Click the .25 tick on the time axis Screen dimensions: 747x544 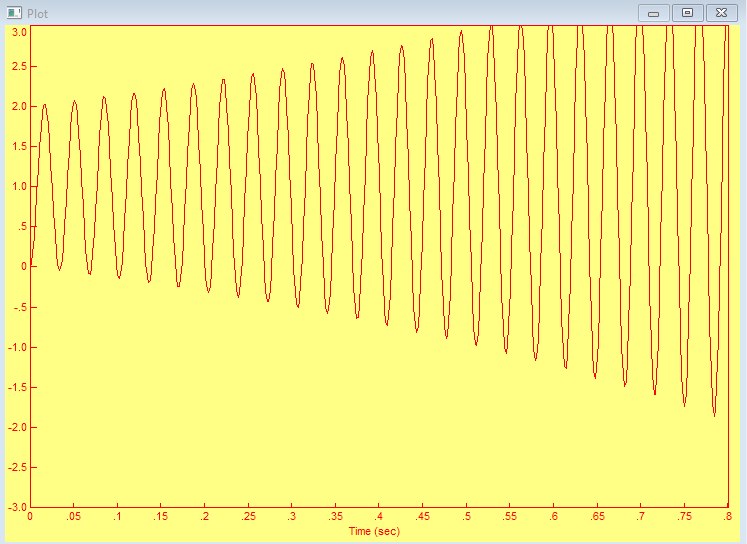tap(248, 517)
